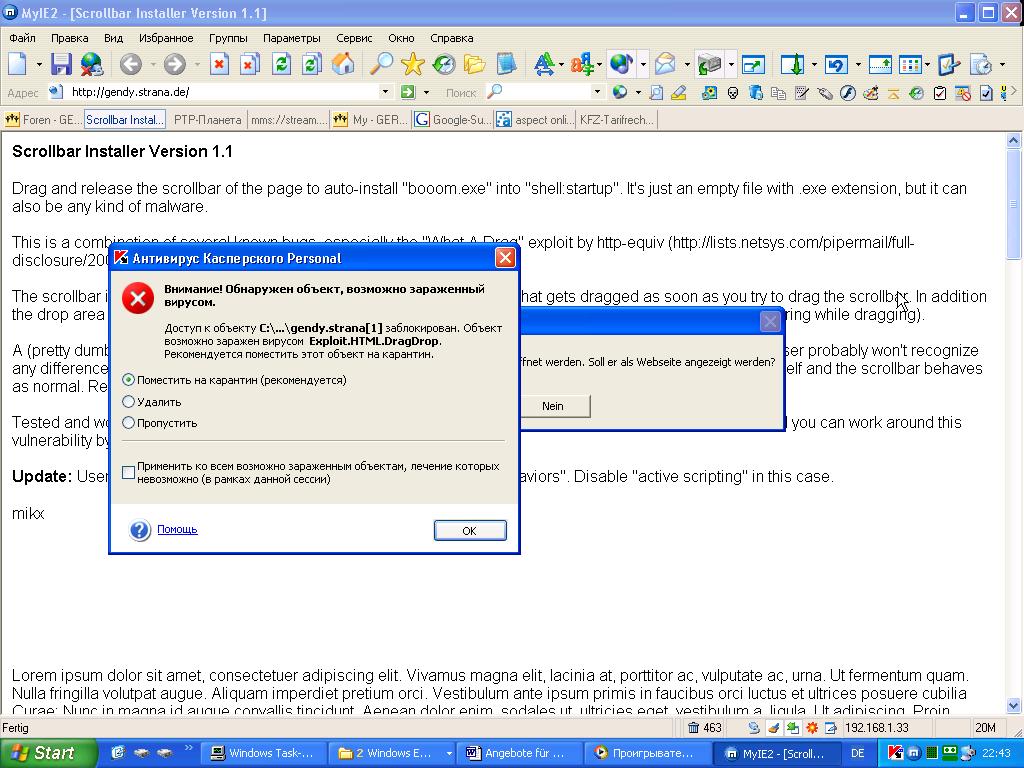Open the search field dropdown arrow

point(596,92)
